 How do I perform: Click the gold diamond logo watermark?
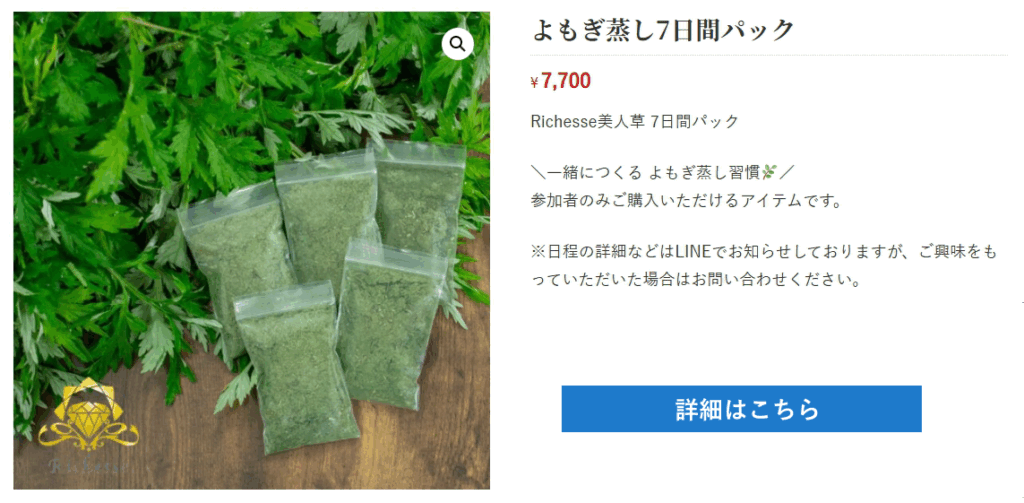[88, 415]
